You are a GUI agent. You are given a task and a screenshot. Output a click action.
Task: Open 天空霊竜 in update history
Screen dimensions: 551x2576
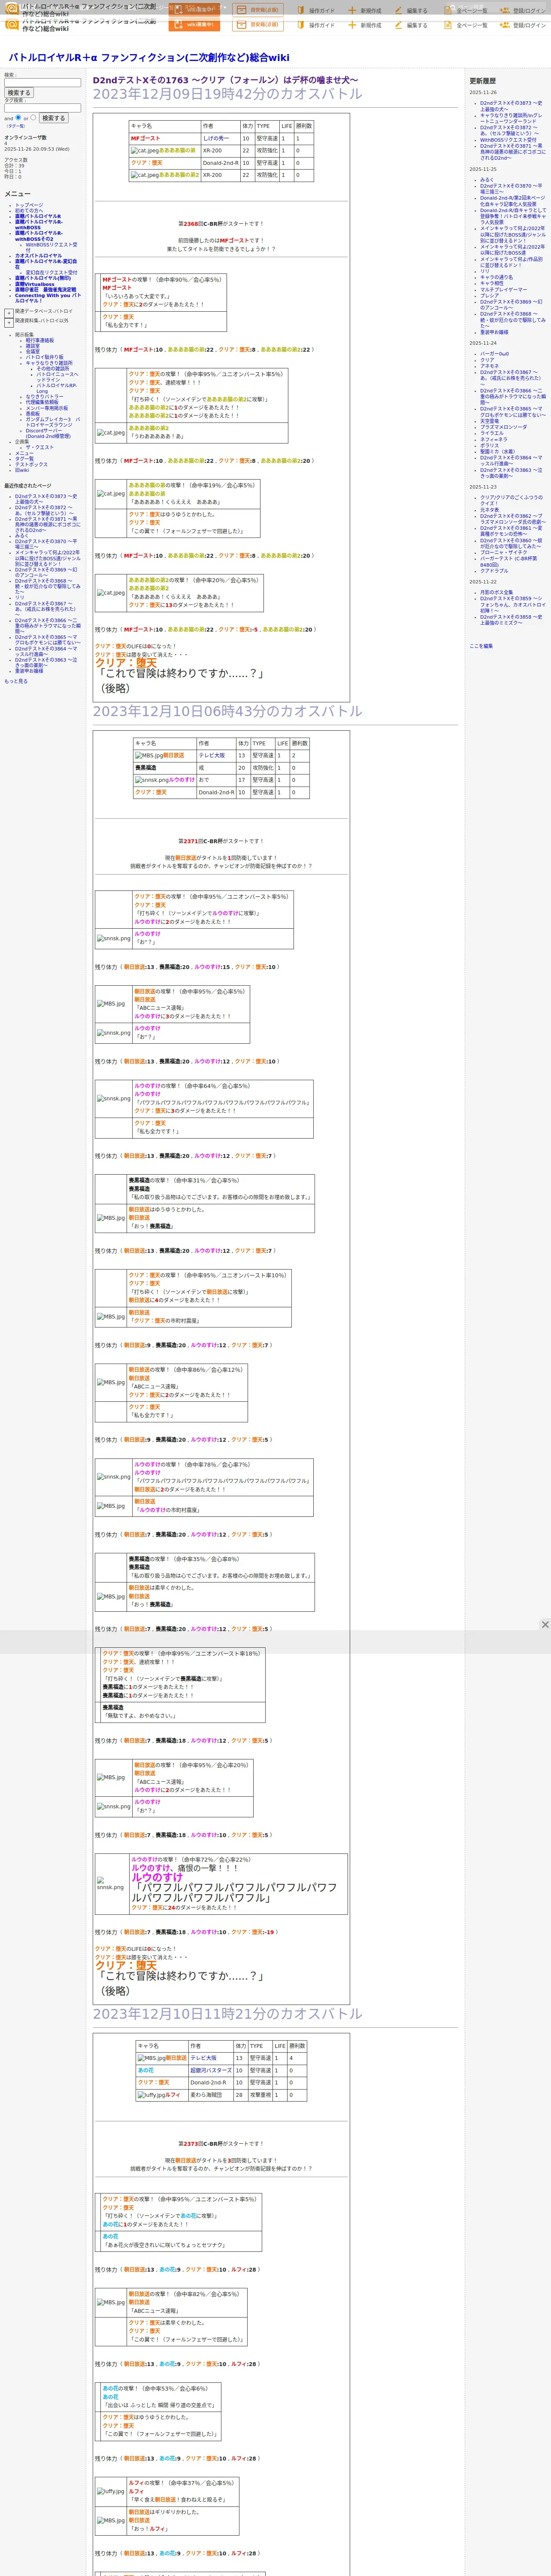tap(489, 421)
